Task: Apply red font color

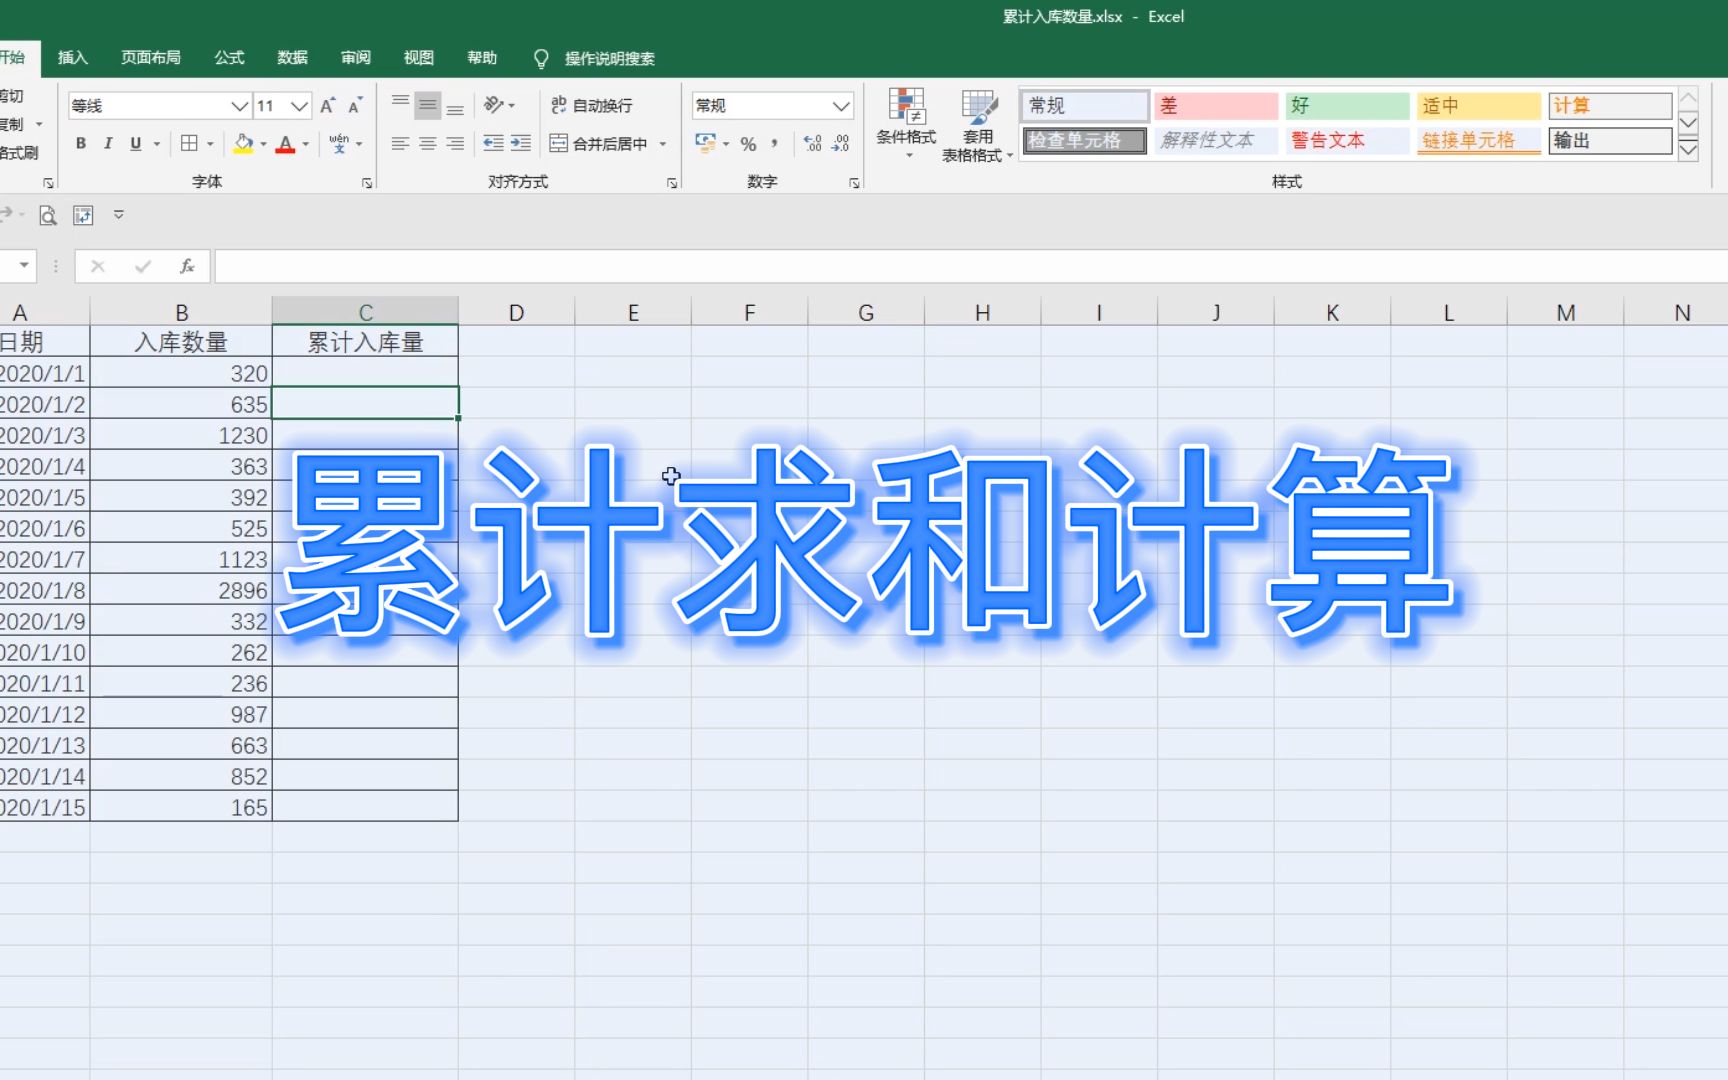Action: (x=286, y=144)
